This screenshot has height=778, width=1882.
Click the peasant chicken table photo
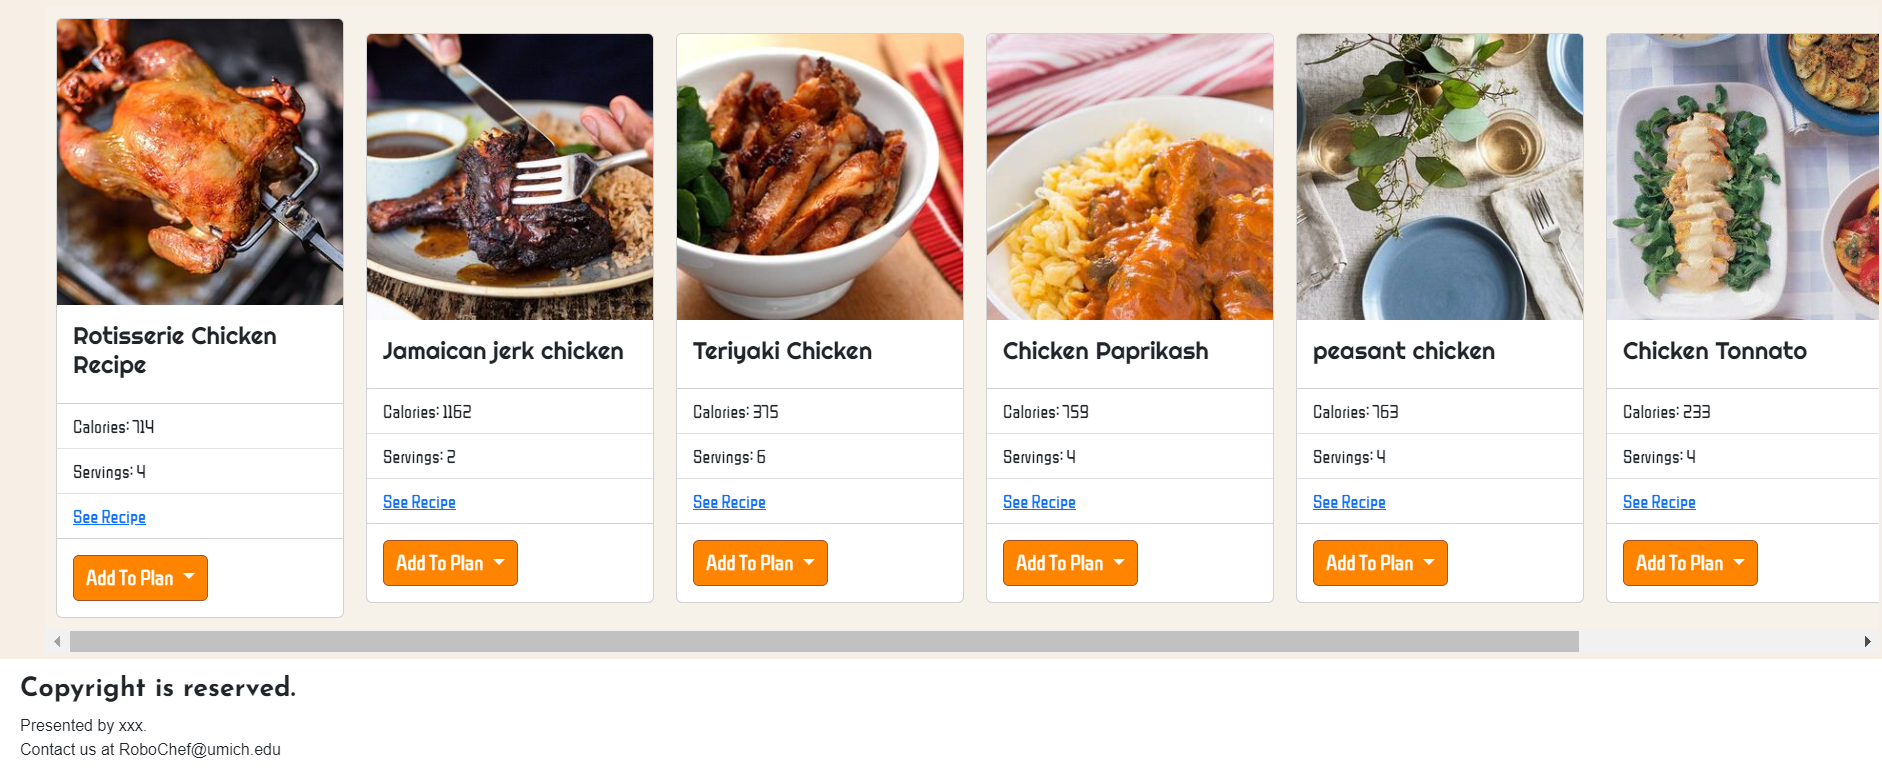click(1440, 177)
